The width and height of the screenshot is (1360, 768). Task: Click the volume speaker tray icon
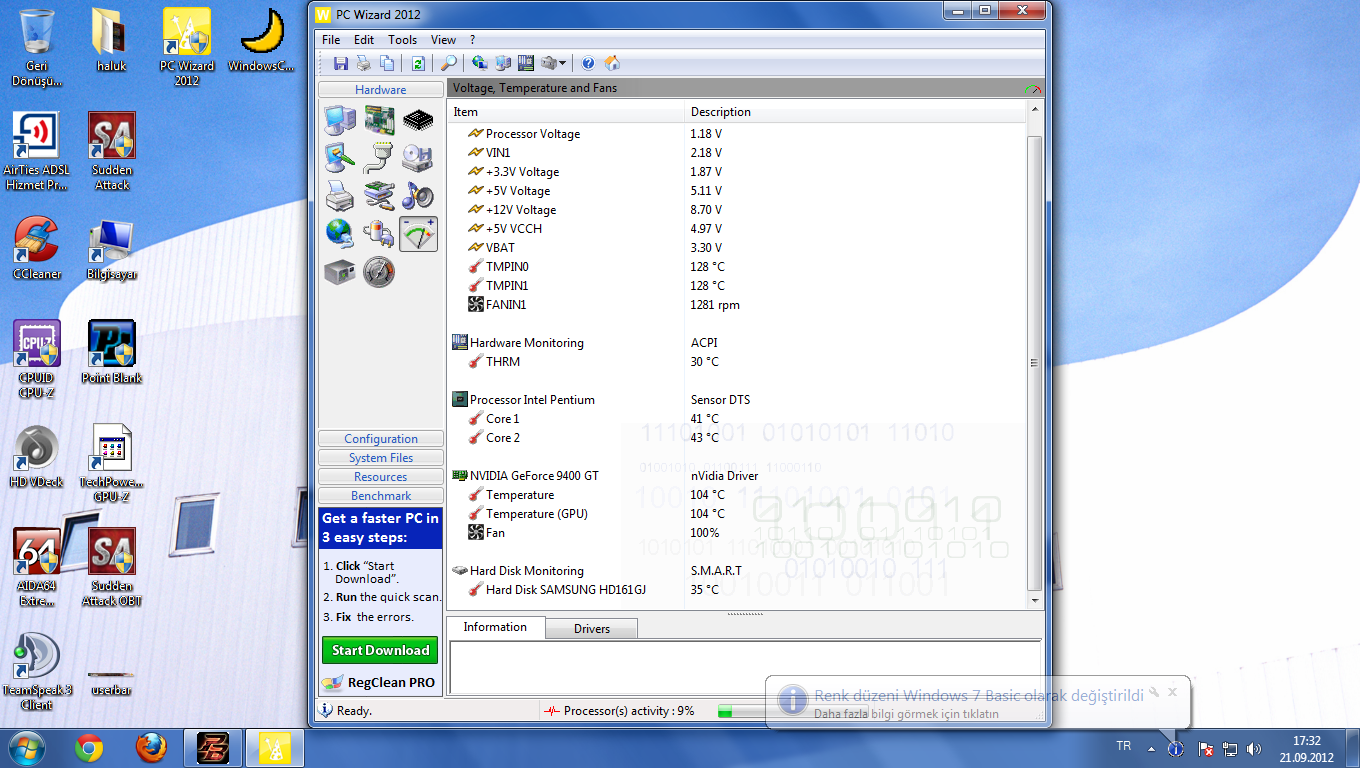(1255, 749)
